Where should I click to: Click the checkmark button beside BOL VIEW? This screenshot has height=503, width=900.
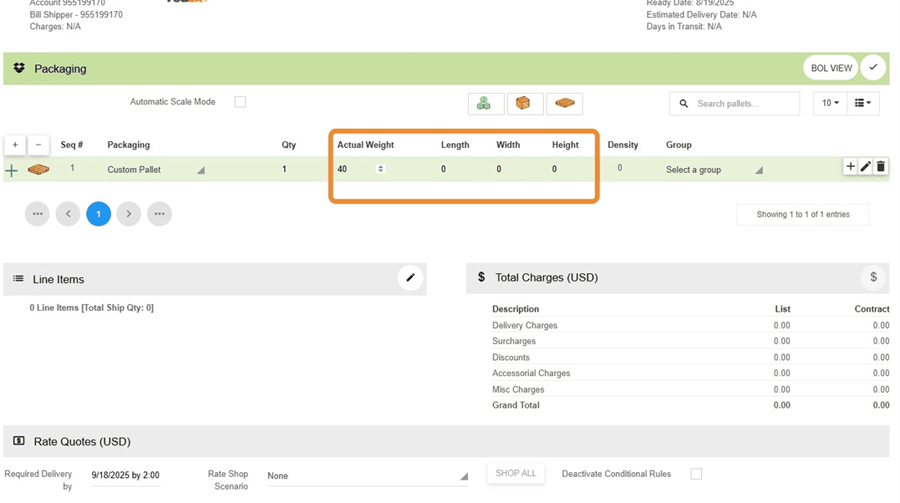(873, 68)
